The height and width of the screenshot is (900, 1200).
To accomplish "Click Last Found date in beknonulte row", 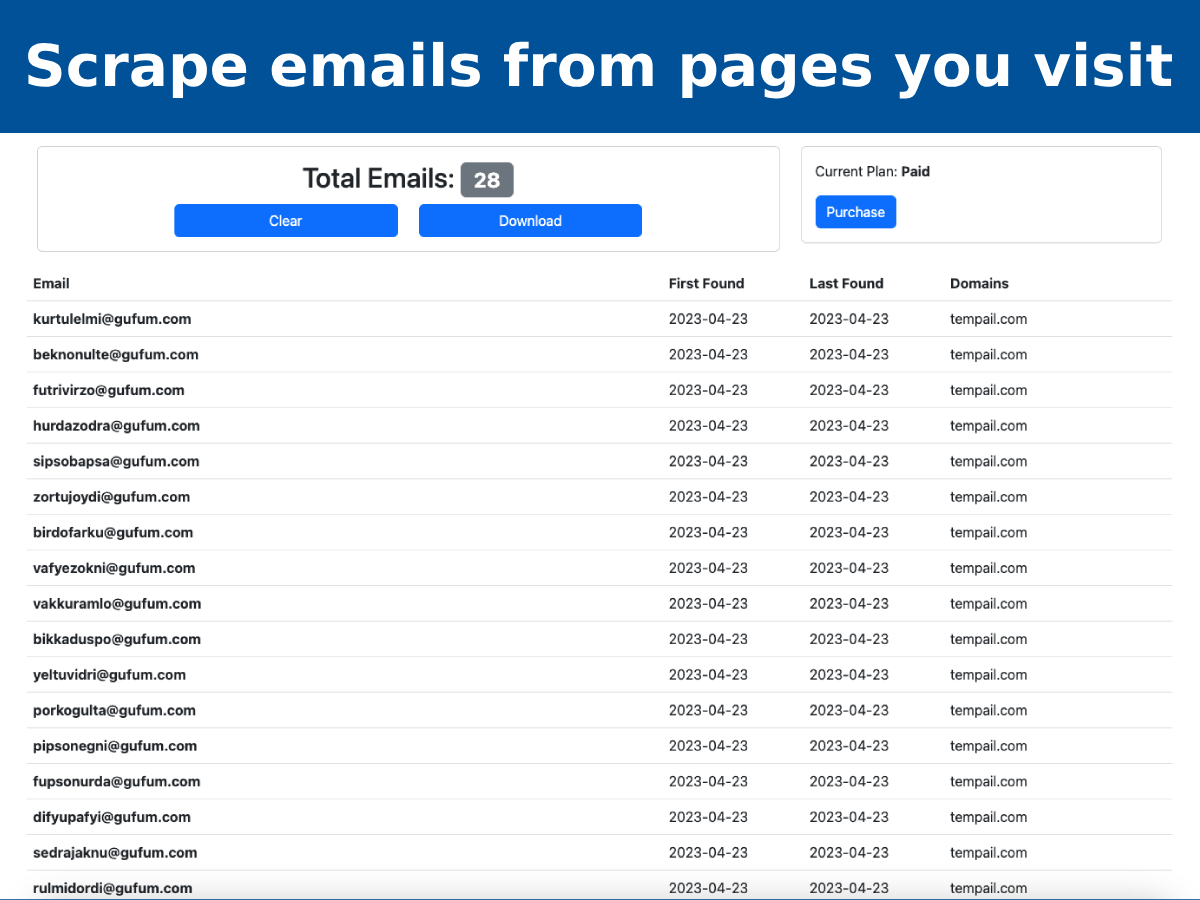I will click(849, 355).
